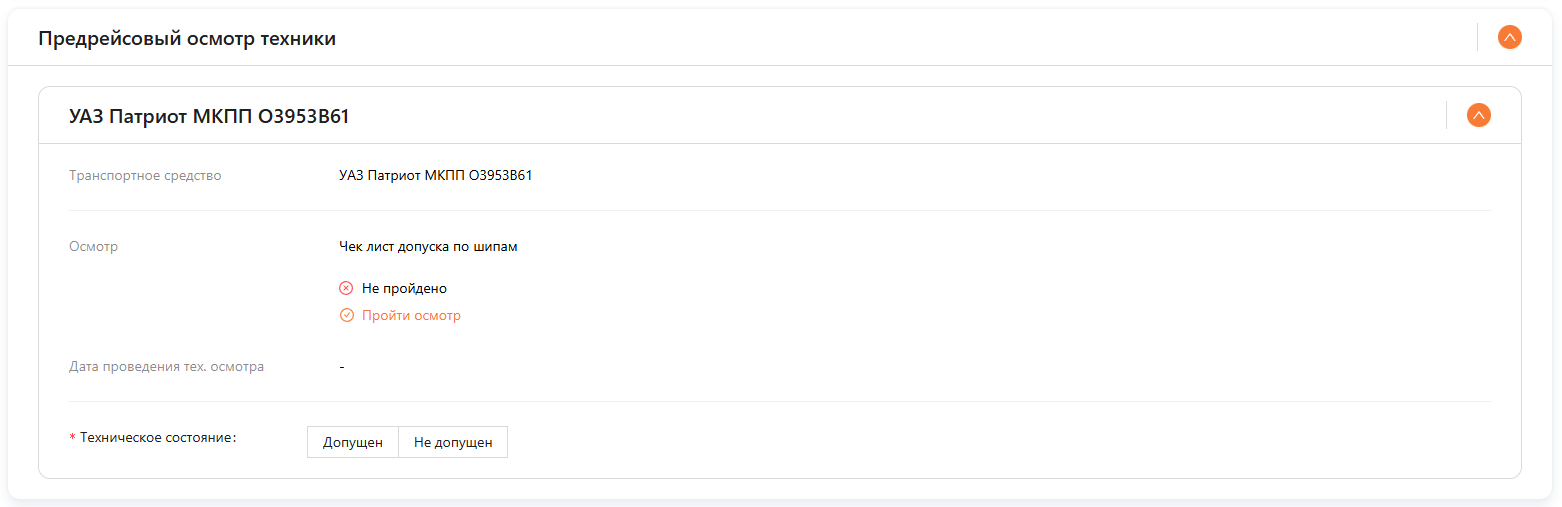Select the Не допущен option

click(453, 442)
